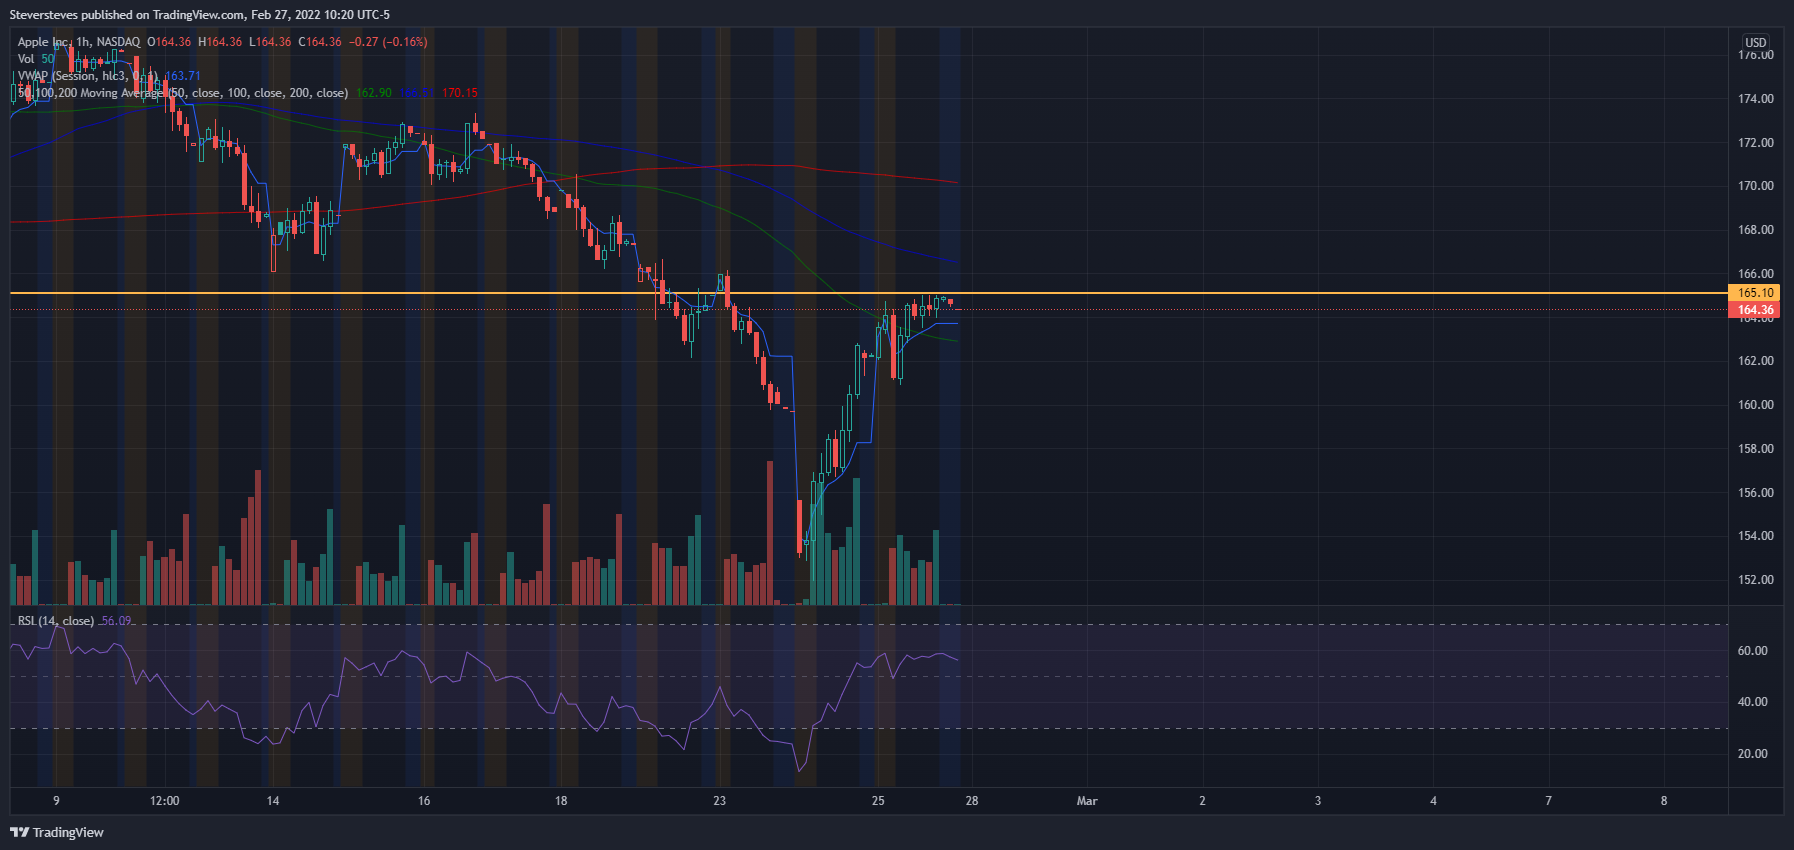Viewport: 1794px width, 850px height.
Task: Click the 152.00 price axis label
Action: point(1755,580)
